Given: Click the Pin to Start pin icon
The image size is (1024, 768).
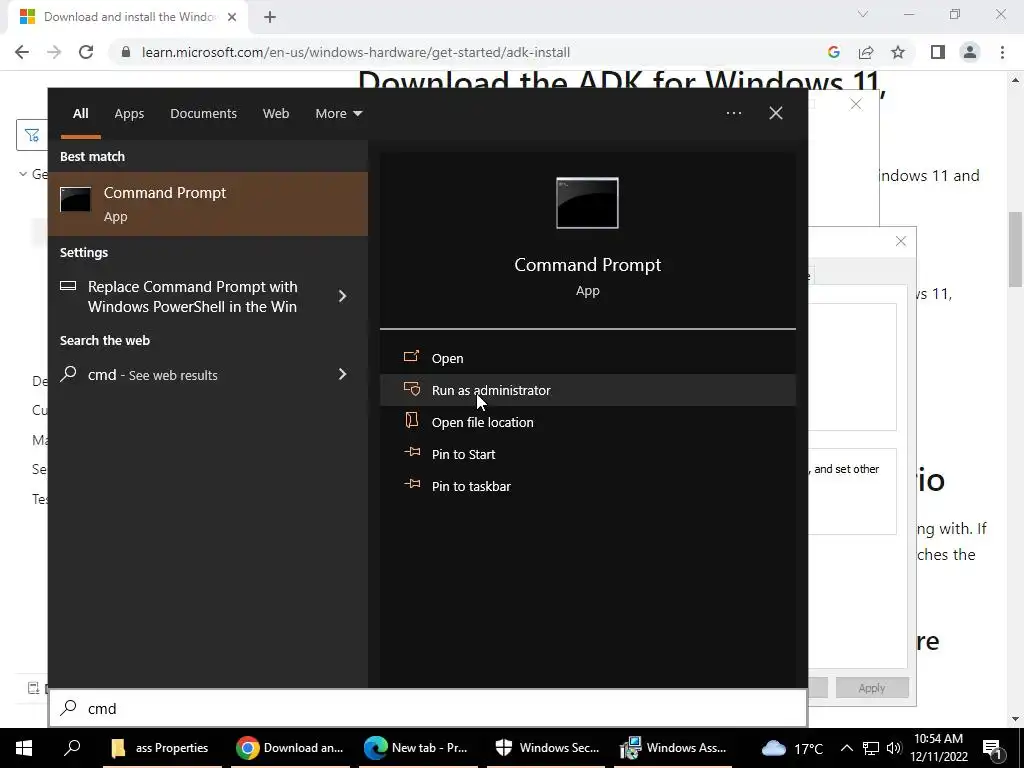Looking at the screenshot, I should (x=412, y=452).
